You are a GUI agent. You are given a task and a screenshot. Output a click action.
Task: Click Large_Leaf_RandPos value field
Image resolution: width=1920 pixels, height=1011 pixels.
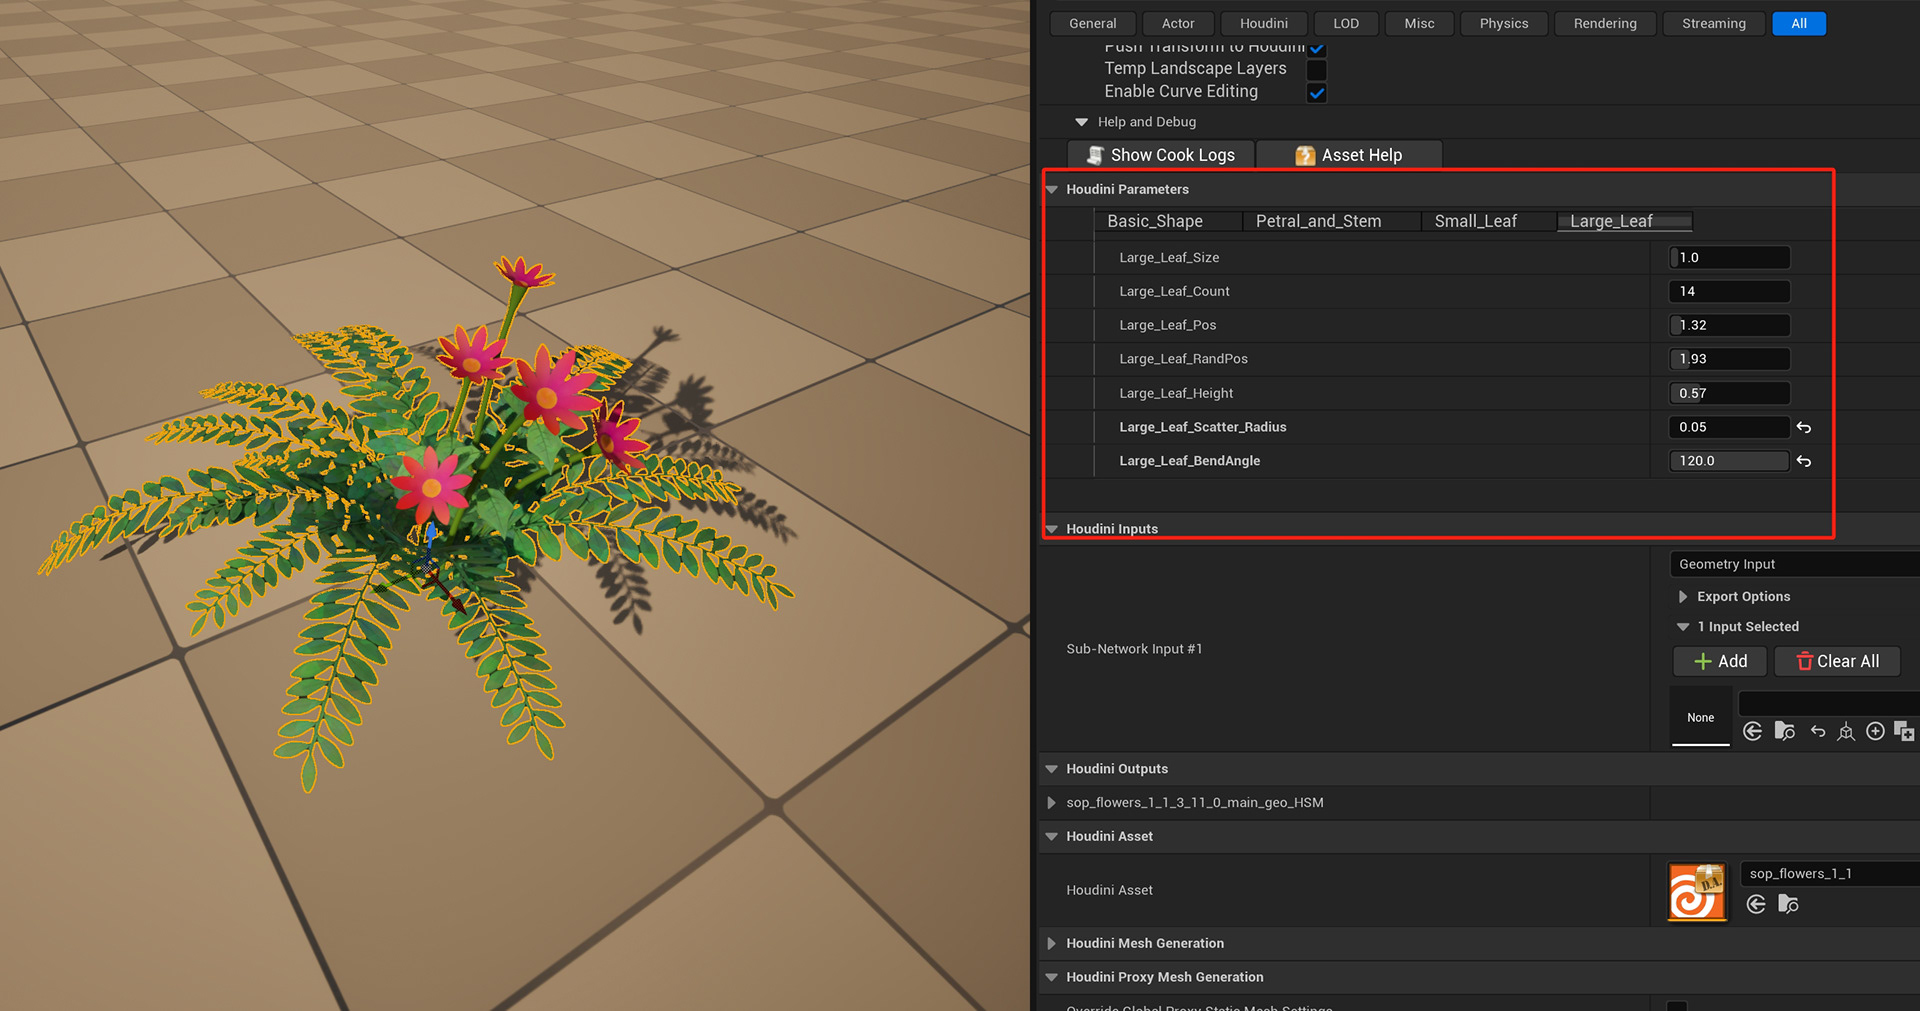click(x=1729, y=359)
